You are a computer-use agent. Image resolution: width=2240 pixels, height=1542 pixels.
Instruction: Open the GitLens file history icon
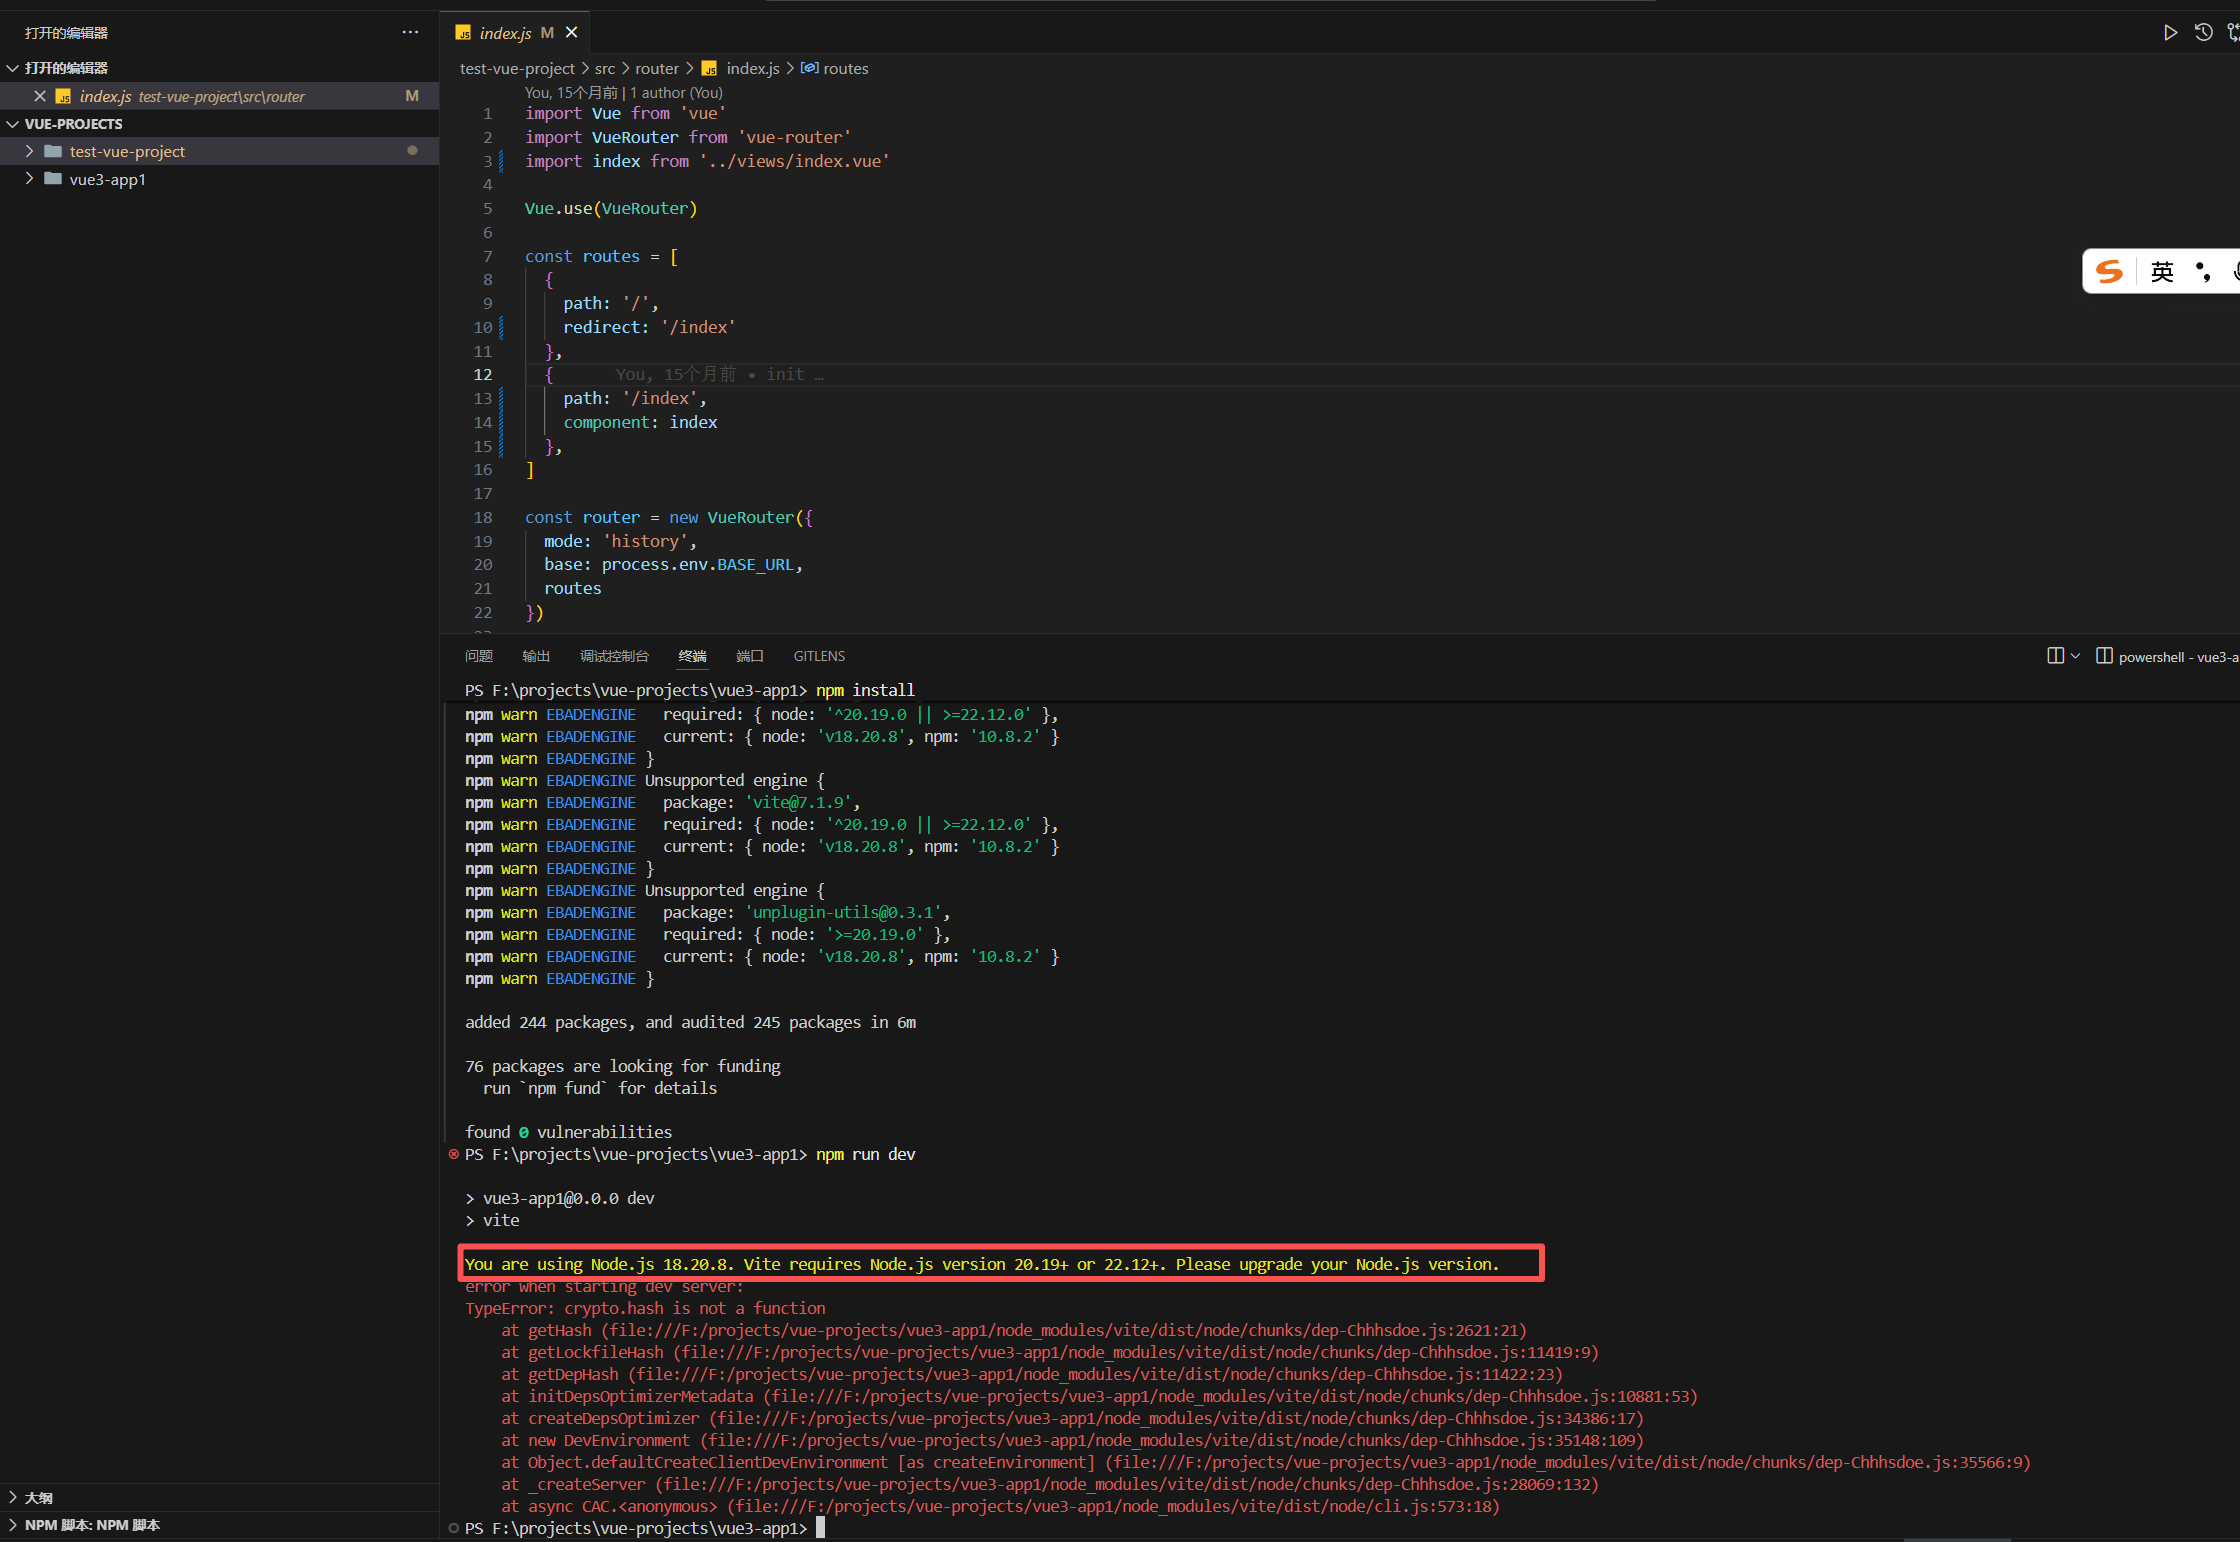click(2203, 33)
